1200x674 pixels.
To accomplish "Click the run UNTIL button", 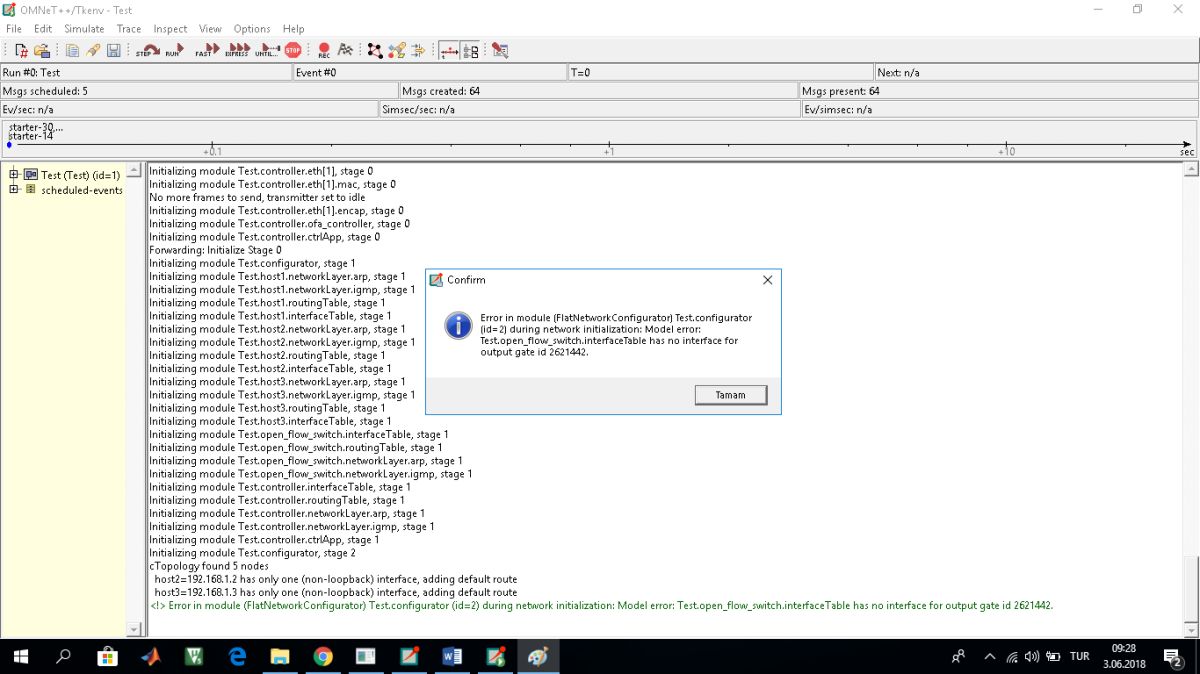I will point(267,50).
